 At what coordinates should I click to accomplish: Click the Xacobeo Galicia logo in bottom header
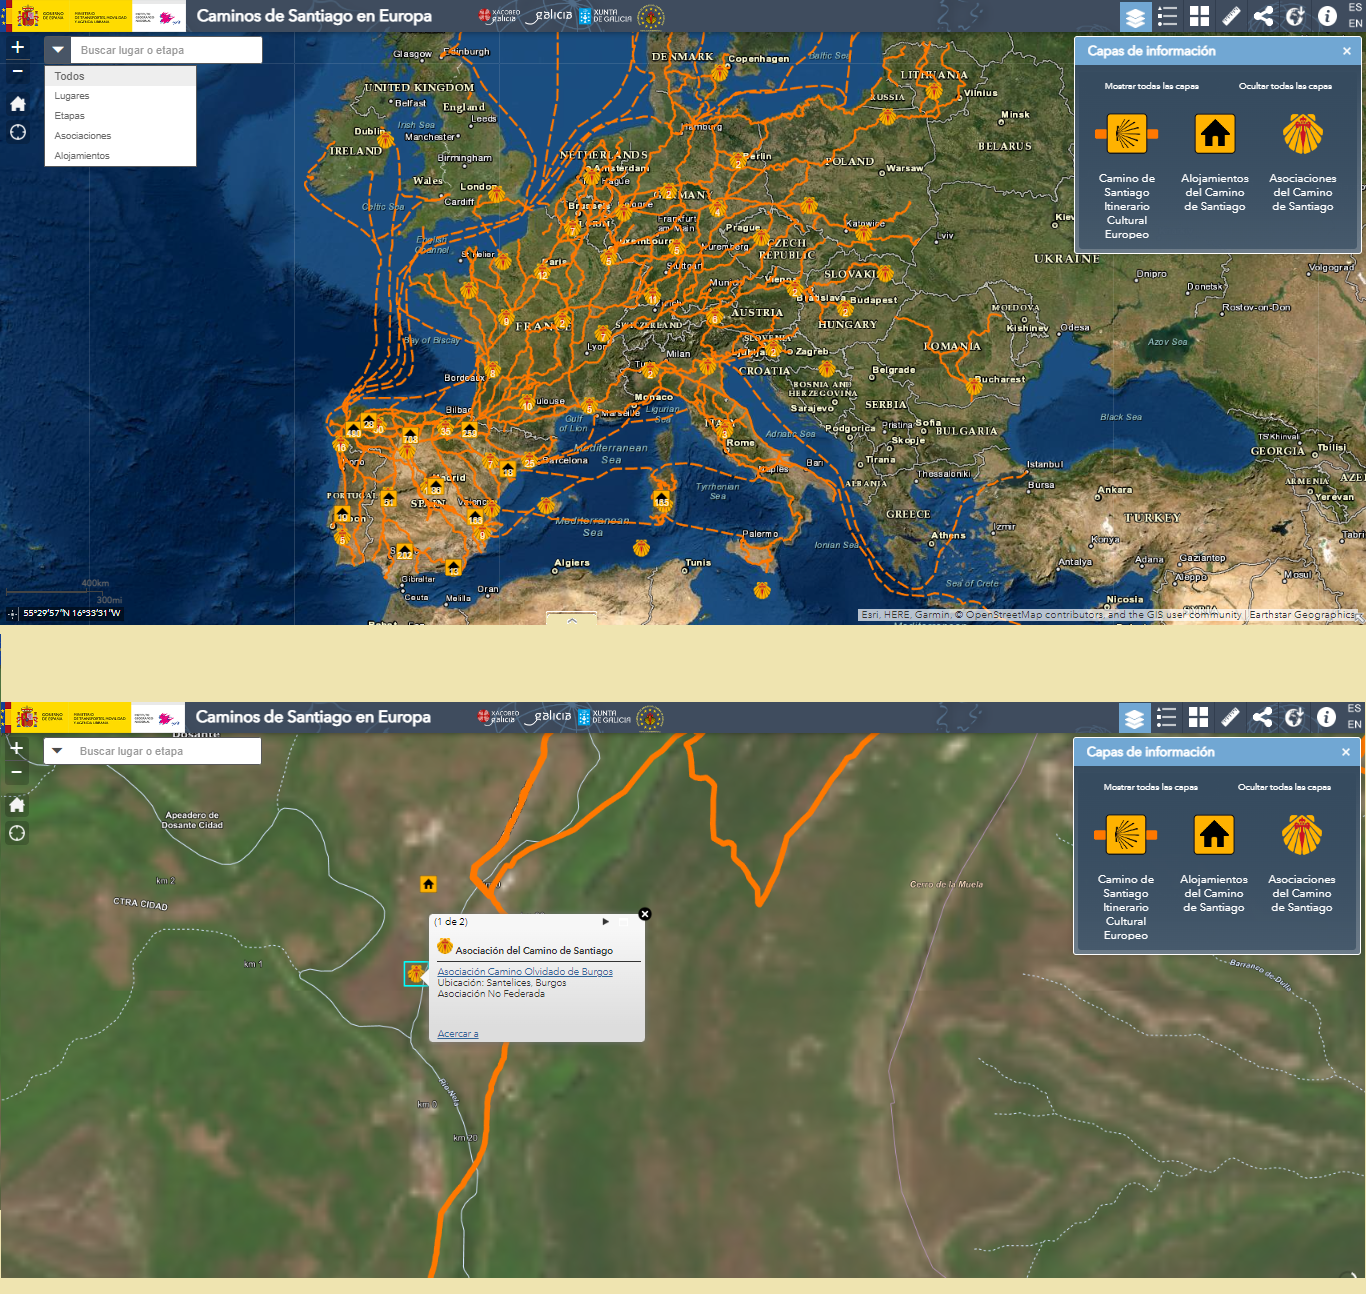(x=499, y=717)
